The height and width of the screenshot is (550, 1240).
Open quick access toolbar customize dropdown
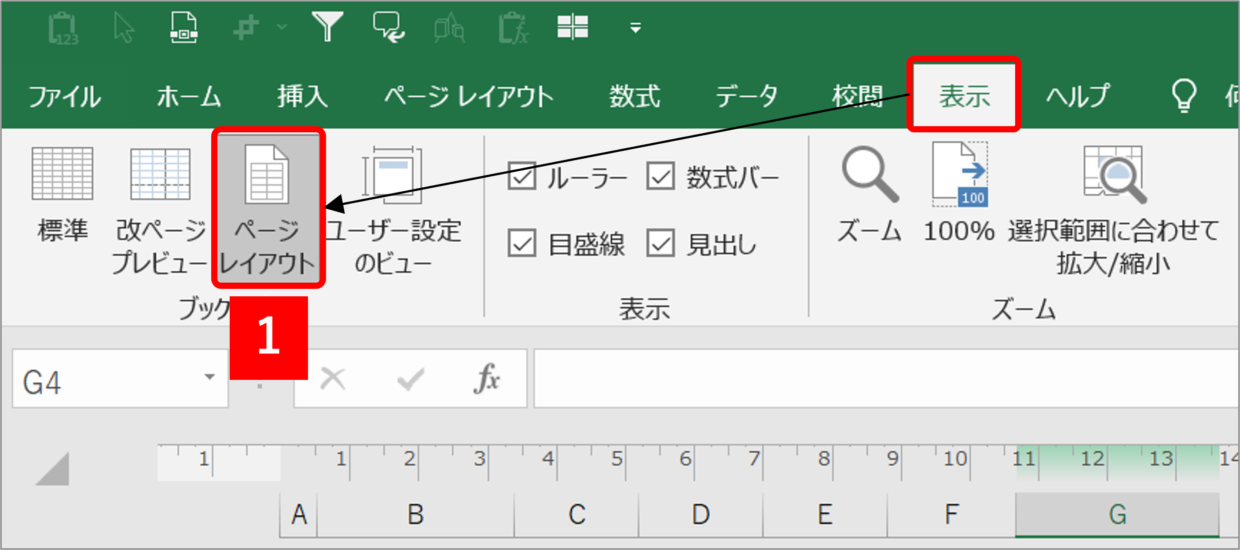pyautogui.click(x=635, y=28)
